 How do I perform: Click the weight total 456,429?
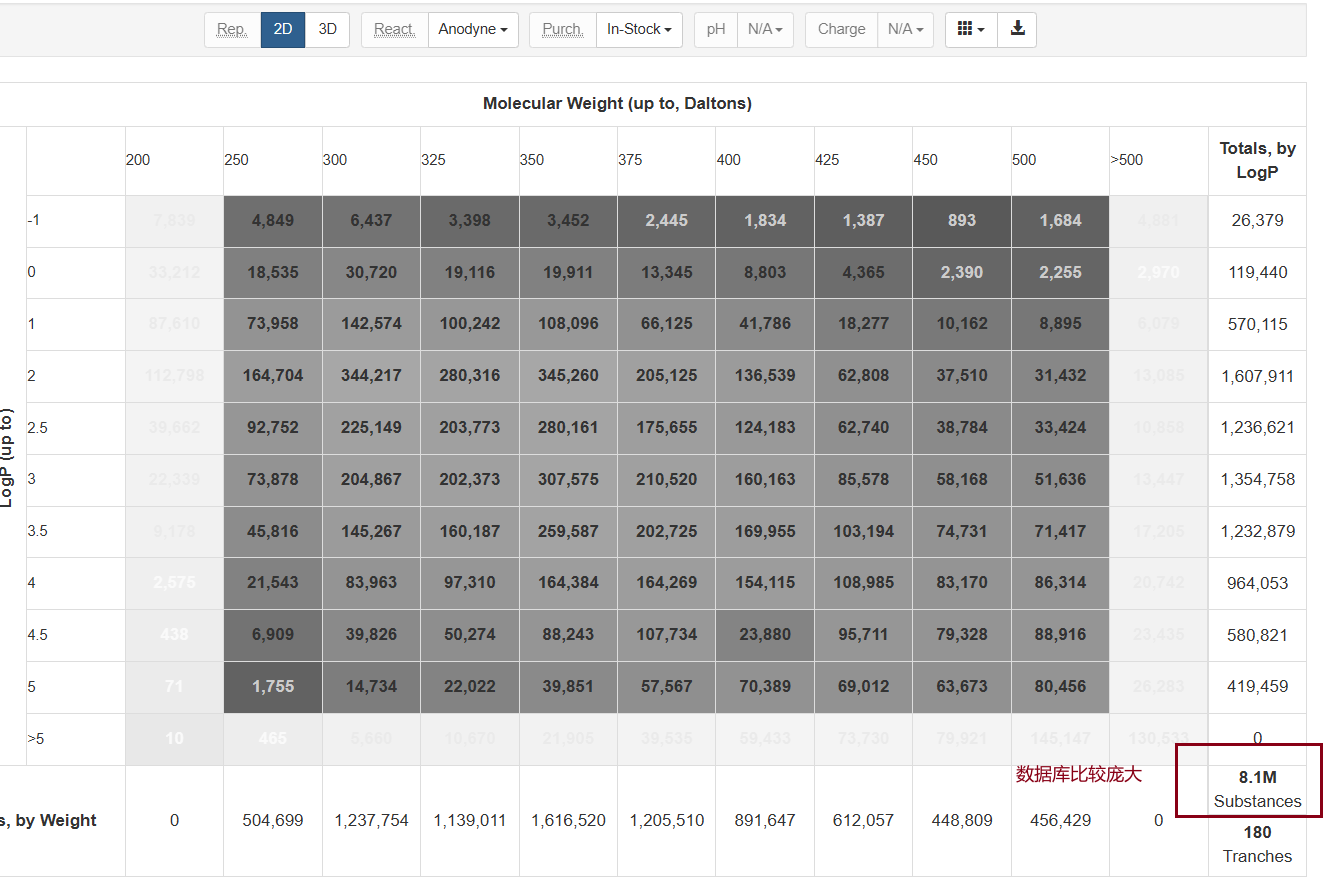1060,821
